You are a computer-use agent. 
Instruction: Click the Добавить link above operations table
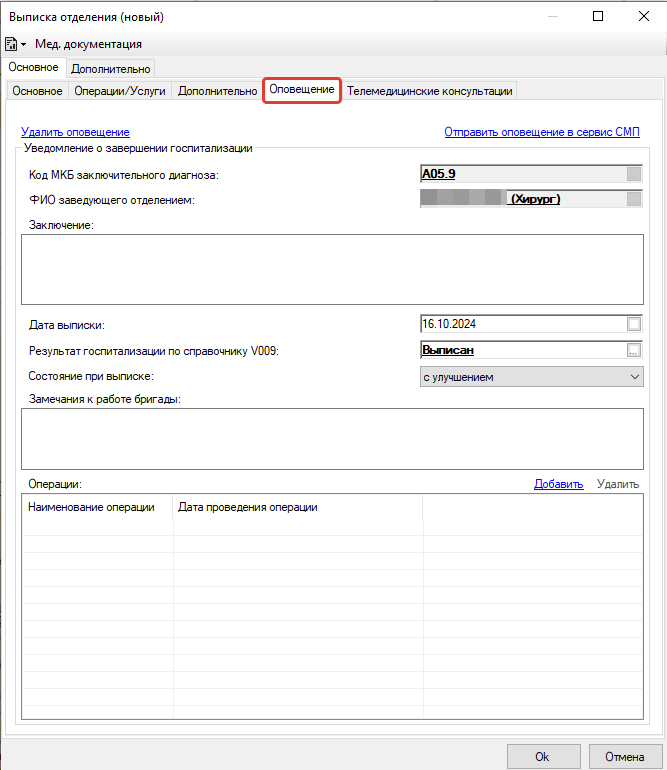pos(558,484)
